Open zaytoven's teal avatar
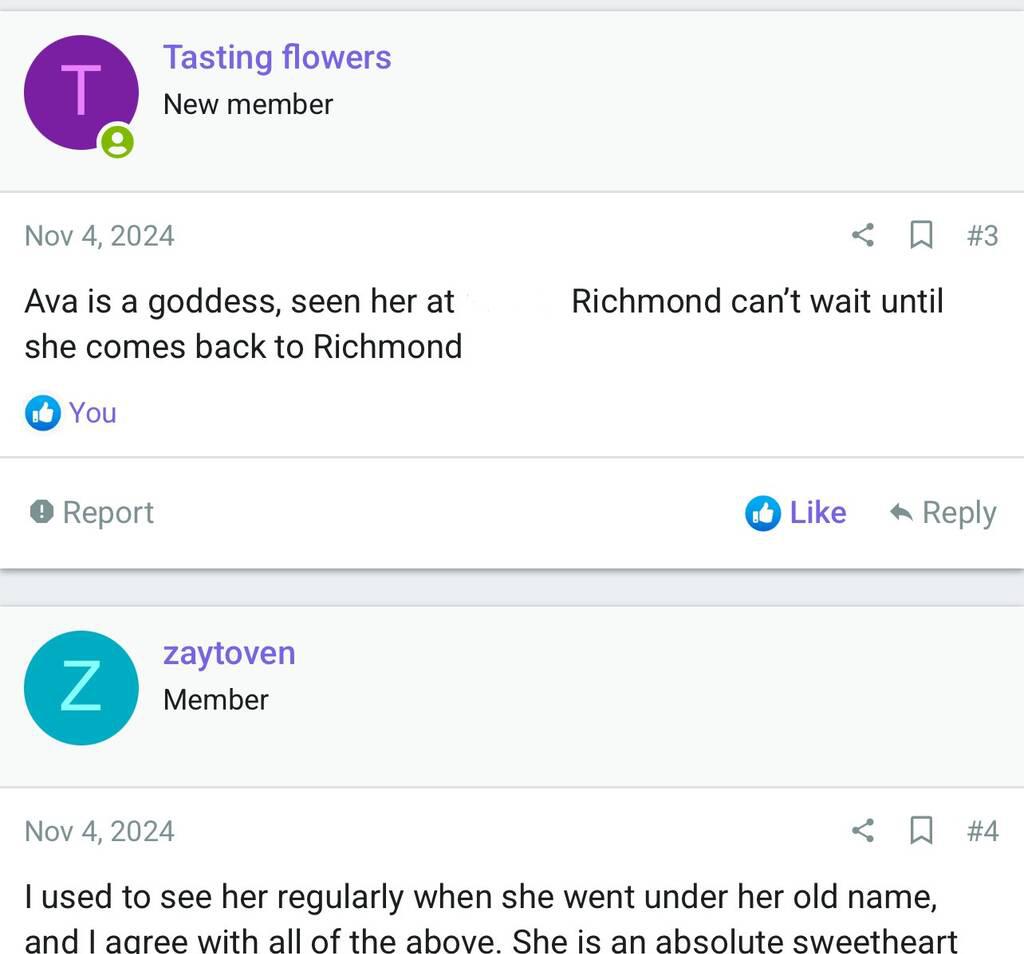The image size is (1024, 954). click(81, 688)
